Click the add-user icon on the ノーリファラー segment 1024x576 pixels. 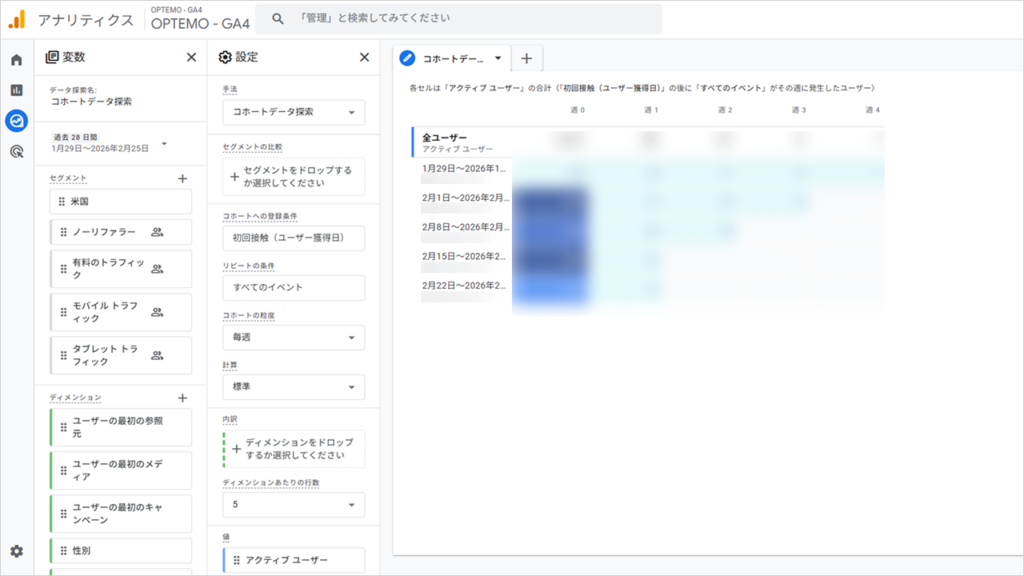[155, 232]
